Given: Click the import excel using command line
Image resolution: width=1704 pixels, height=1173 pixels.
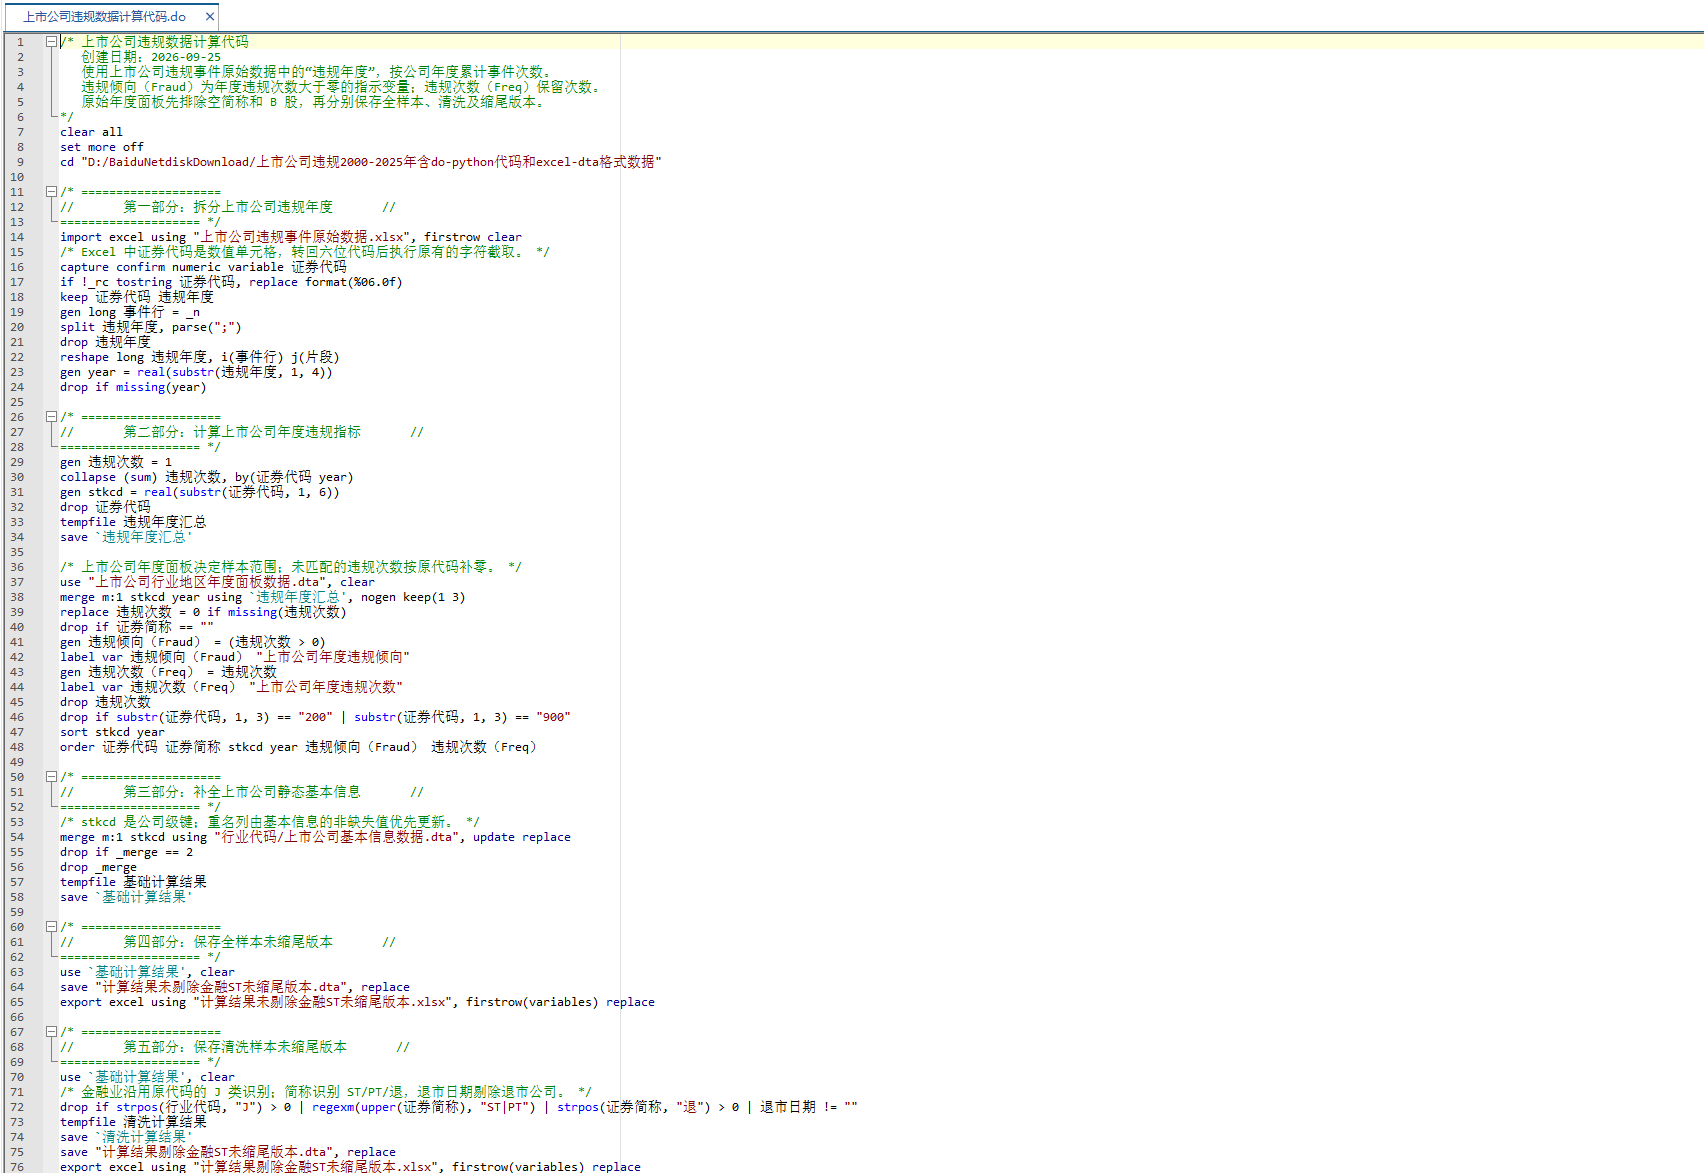Looking at the screenshot, I should pyautogui.click(x=290, y=237).
